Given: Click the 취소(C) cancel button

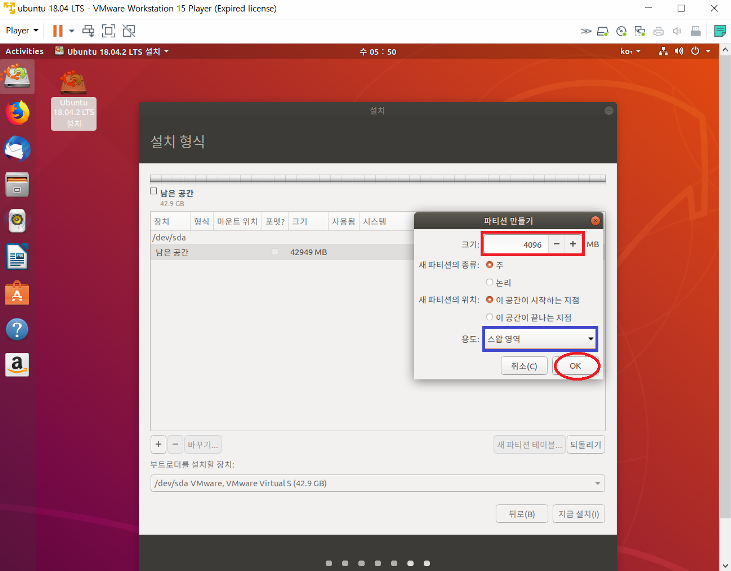Looking at the screenshot, I should [x=524, y=366].
